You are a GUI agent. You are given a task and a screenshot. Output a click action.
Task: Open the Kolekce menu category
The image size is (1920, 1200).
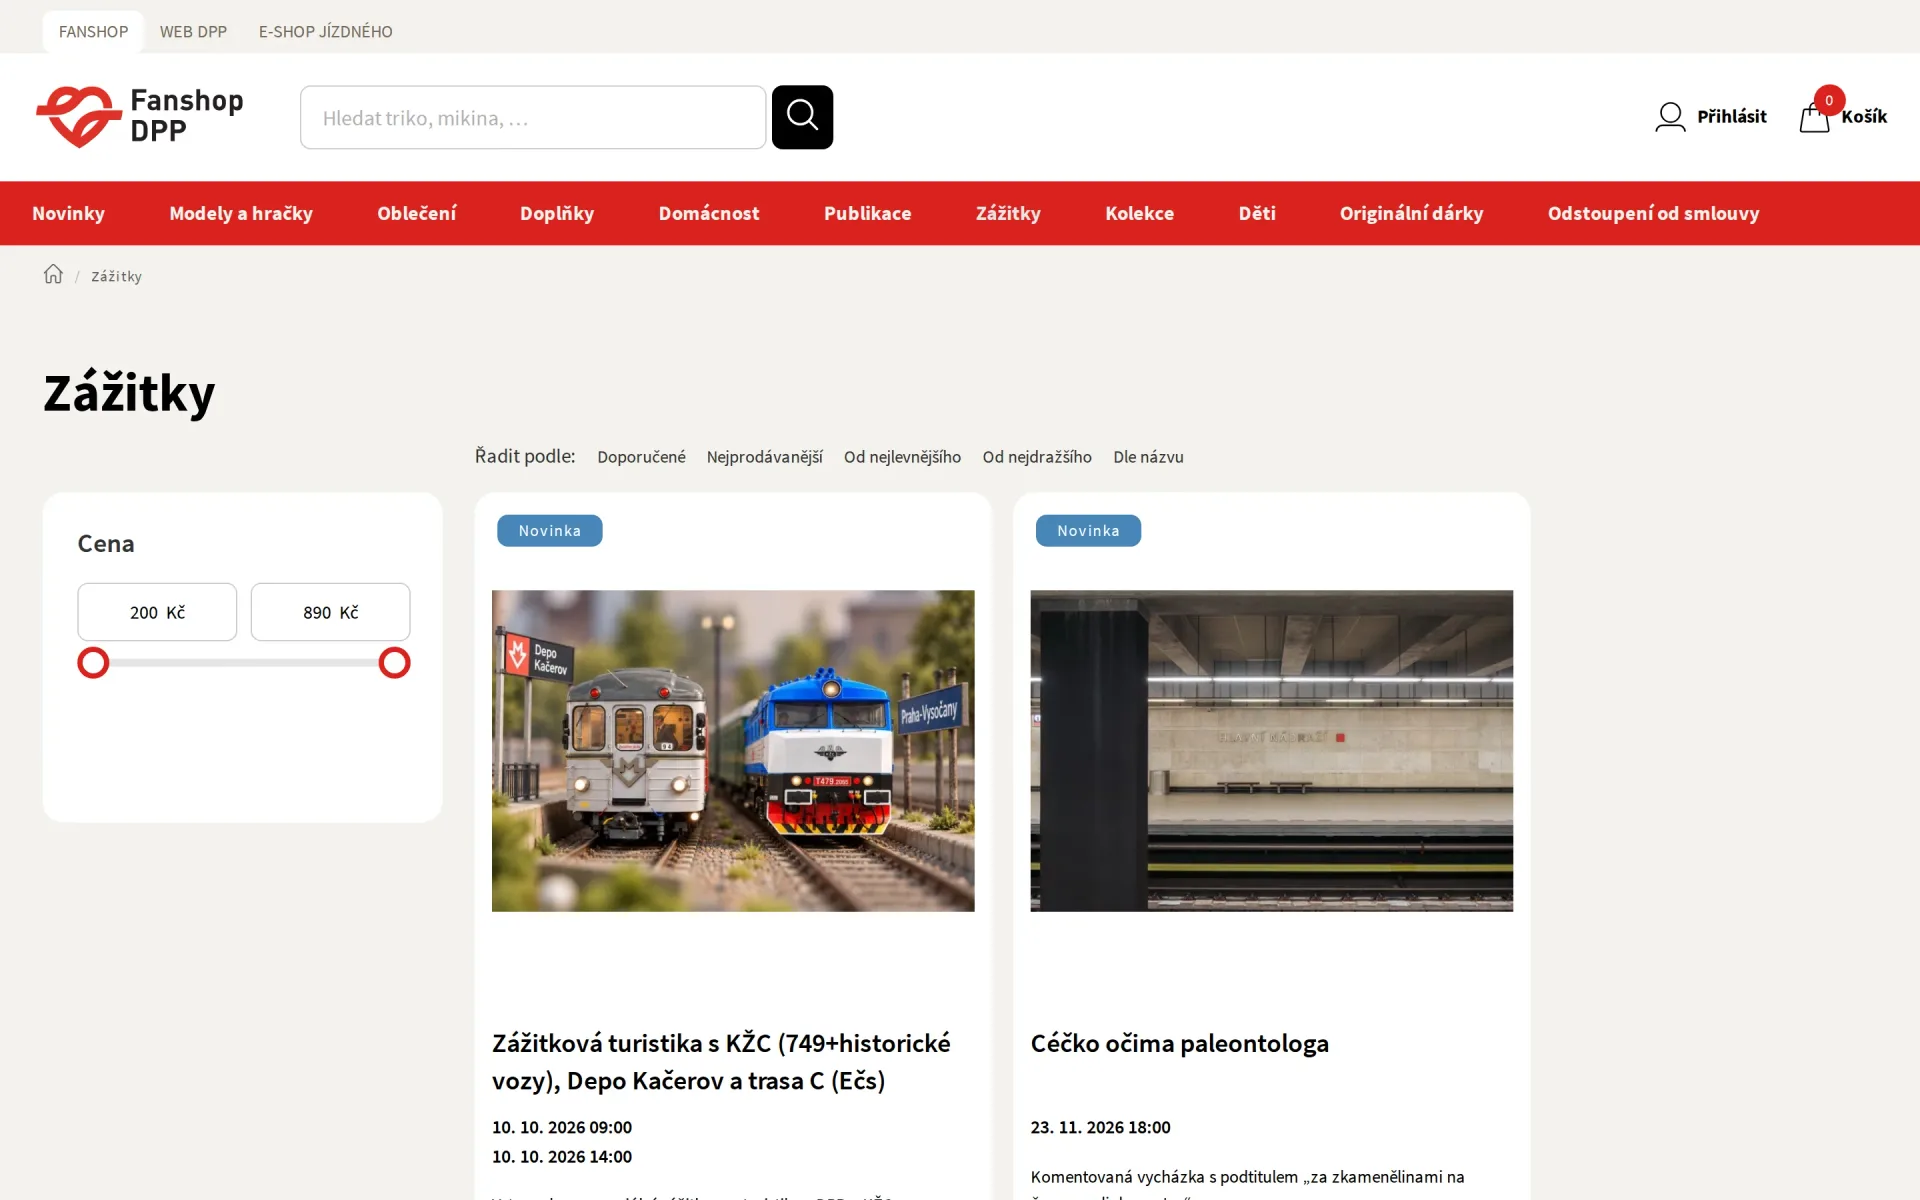pos(1139,213)
